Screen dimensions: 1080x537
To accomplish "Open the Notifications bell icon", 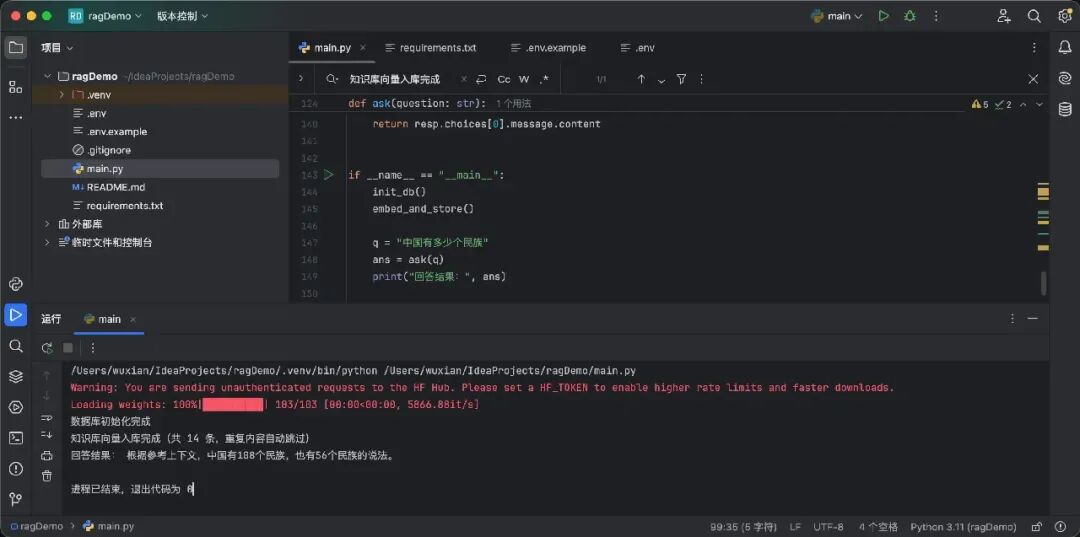I will coord(1065,48).
